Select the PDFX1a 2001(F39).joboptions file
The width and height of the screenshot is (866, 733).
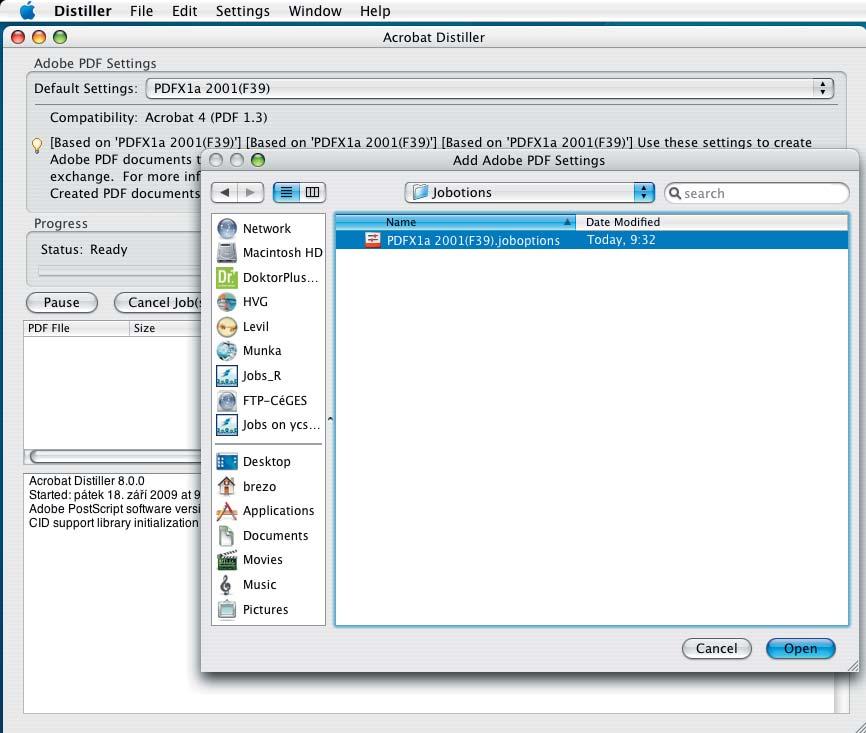(x=592, y=240)
